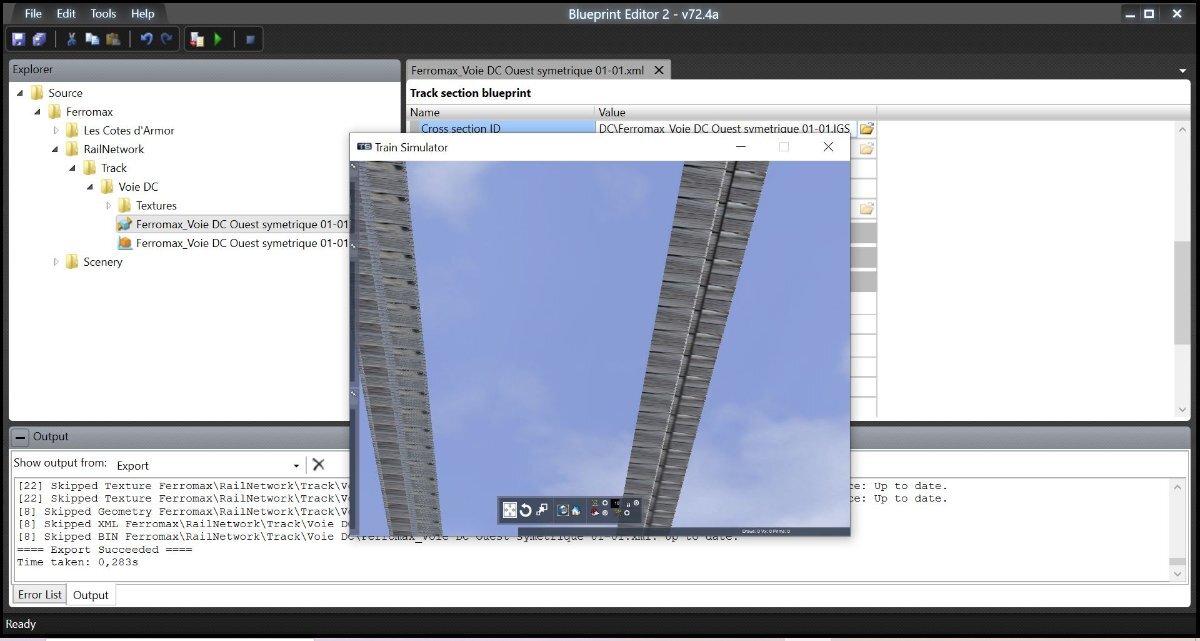This screenshot has width=1200, height=641.
Task: Clear the Output panel with the X
Action: click(x=318, y=464)
